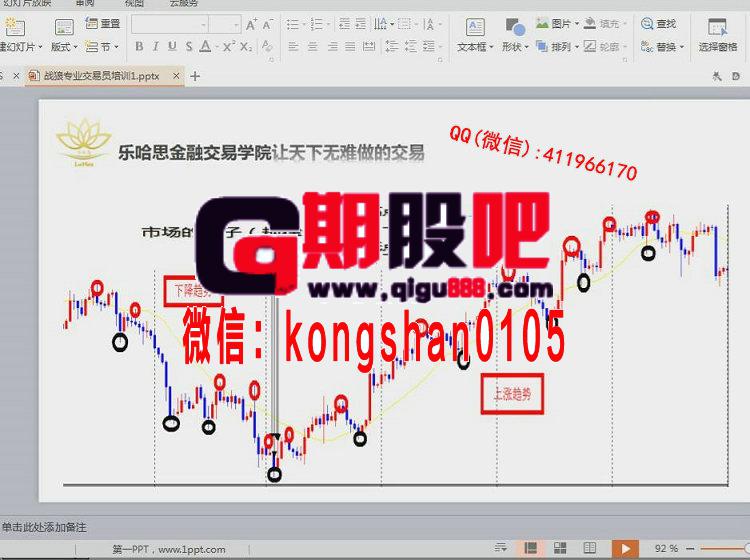Insert a picture via 图片

[x=557, y=23]
